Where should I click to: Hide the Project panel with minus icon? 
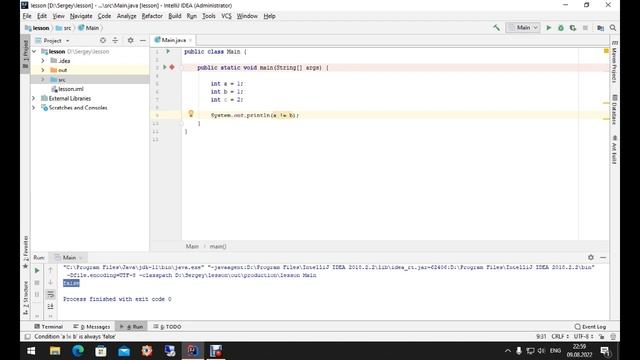(142, 40)
